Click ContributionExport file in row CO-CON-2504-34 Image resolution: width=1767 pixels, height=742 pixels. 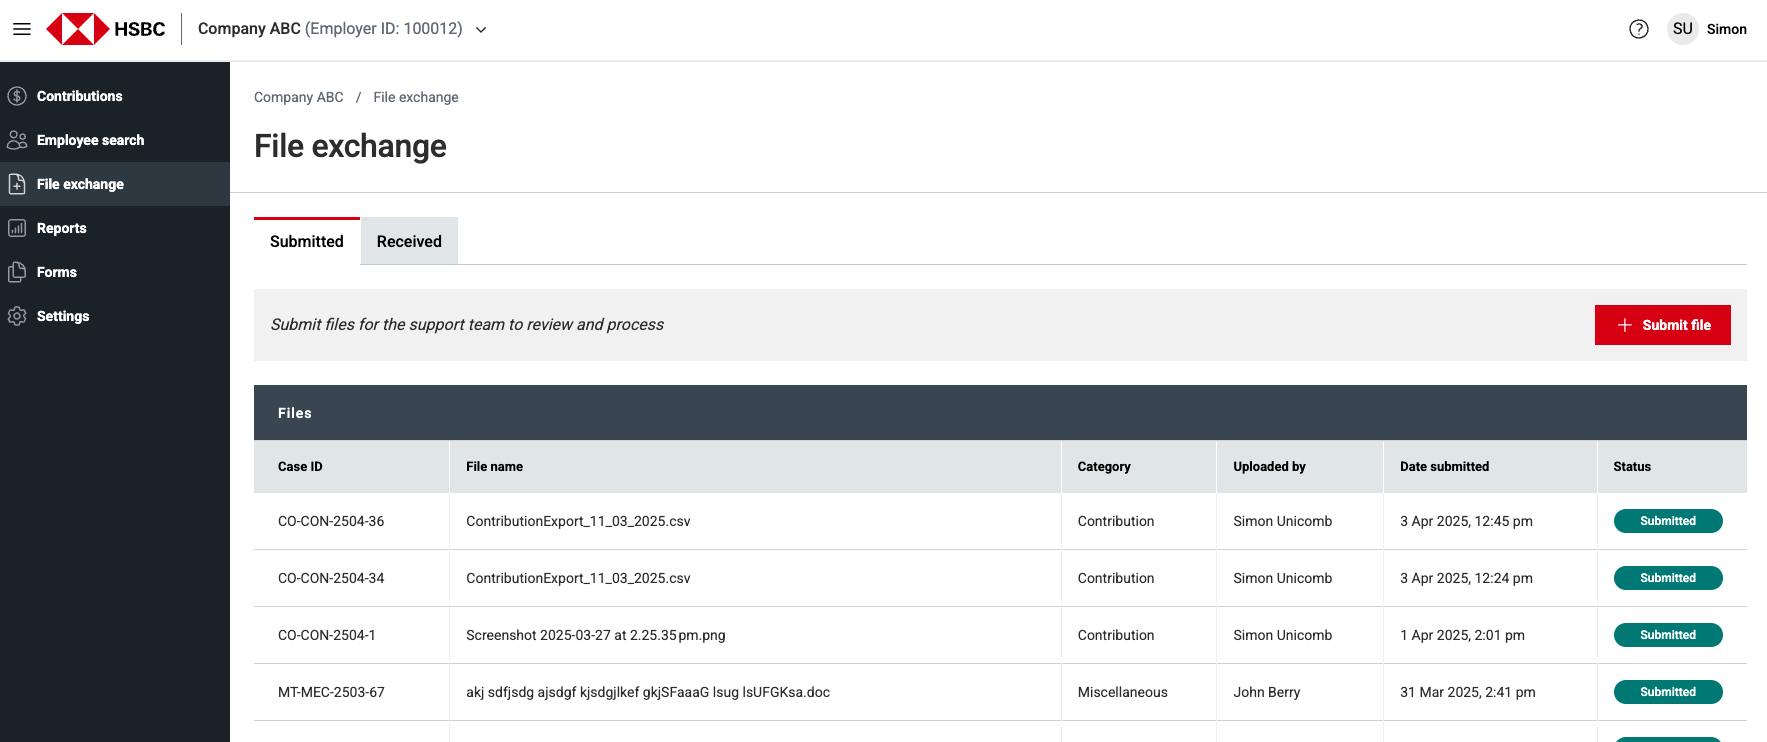point(578,578)
